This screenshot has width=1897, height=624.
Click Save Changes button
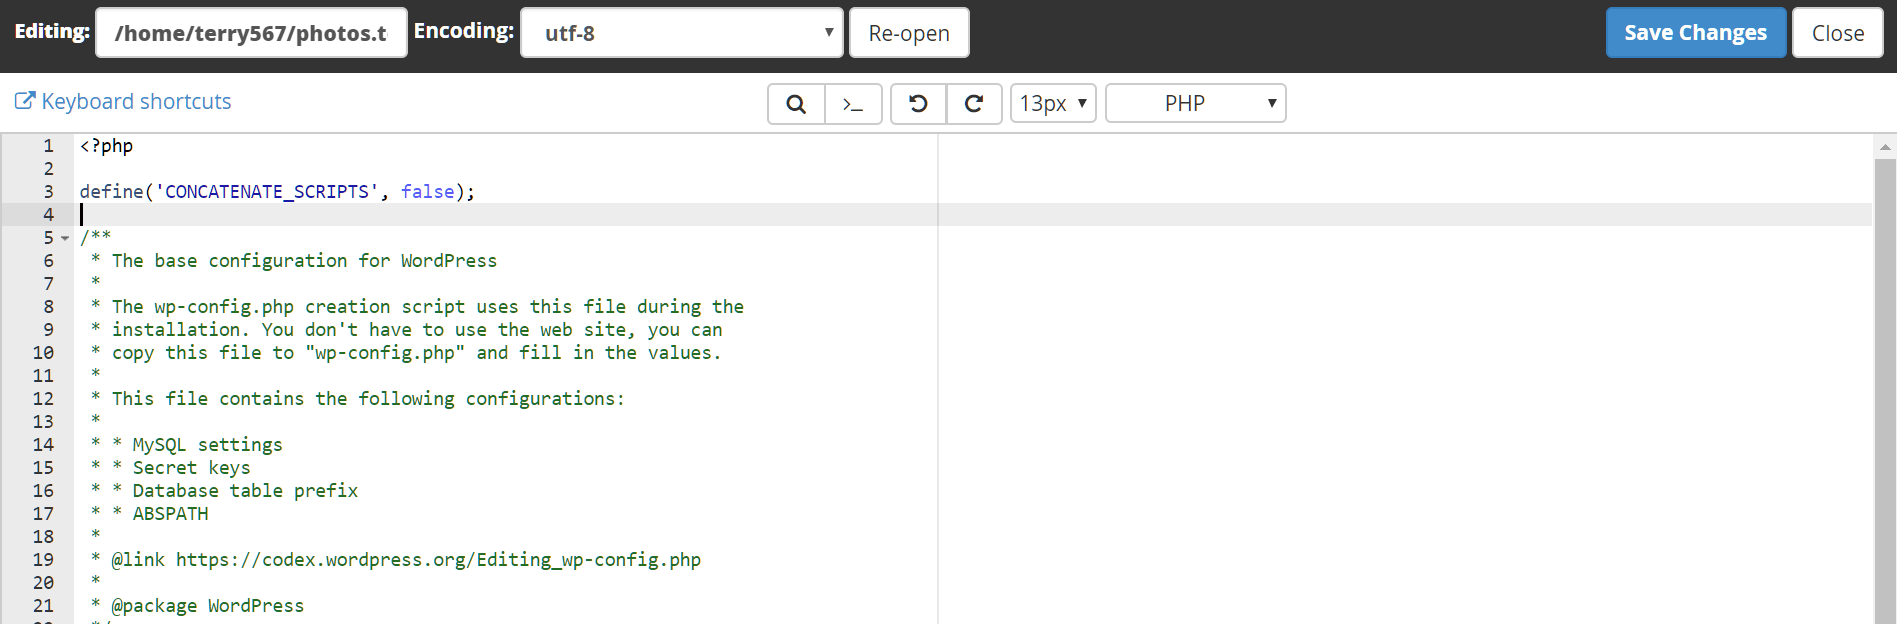tap(1696, 33)
